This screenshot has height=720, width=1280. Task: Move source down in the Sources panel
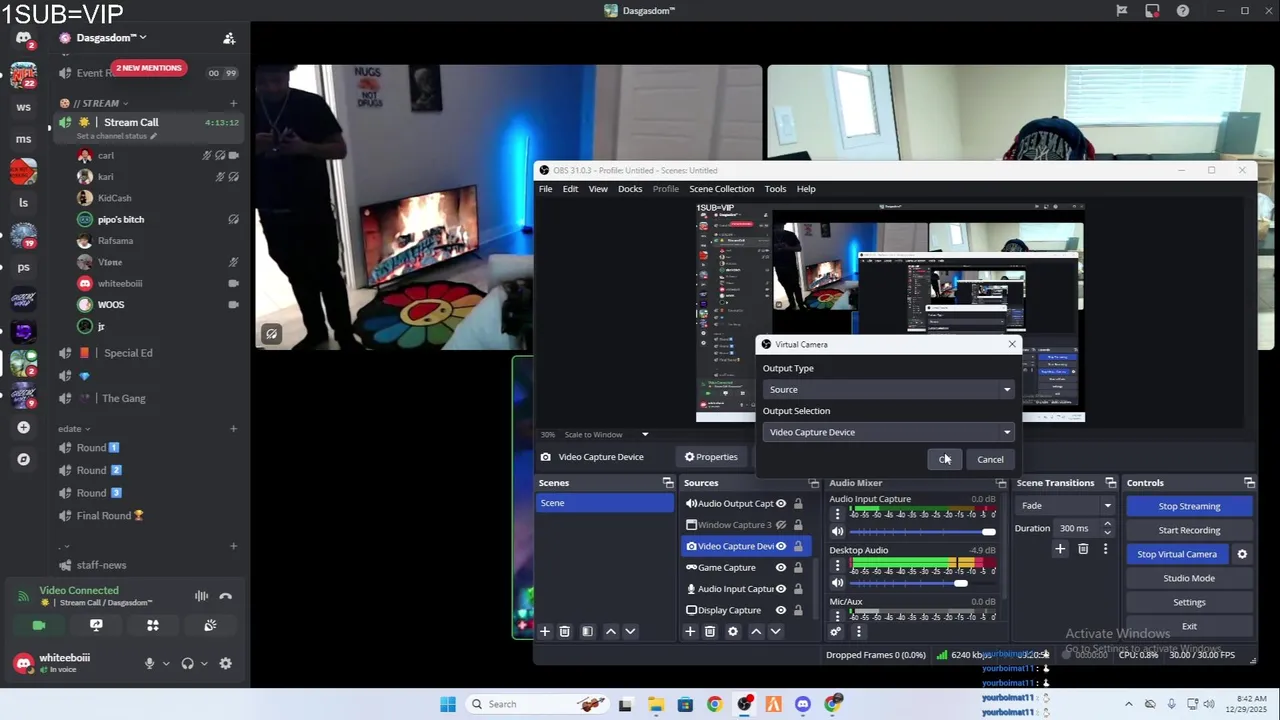coord(775,632)
